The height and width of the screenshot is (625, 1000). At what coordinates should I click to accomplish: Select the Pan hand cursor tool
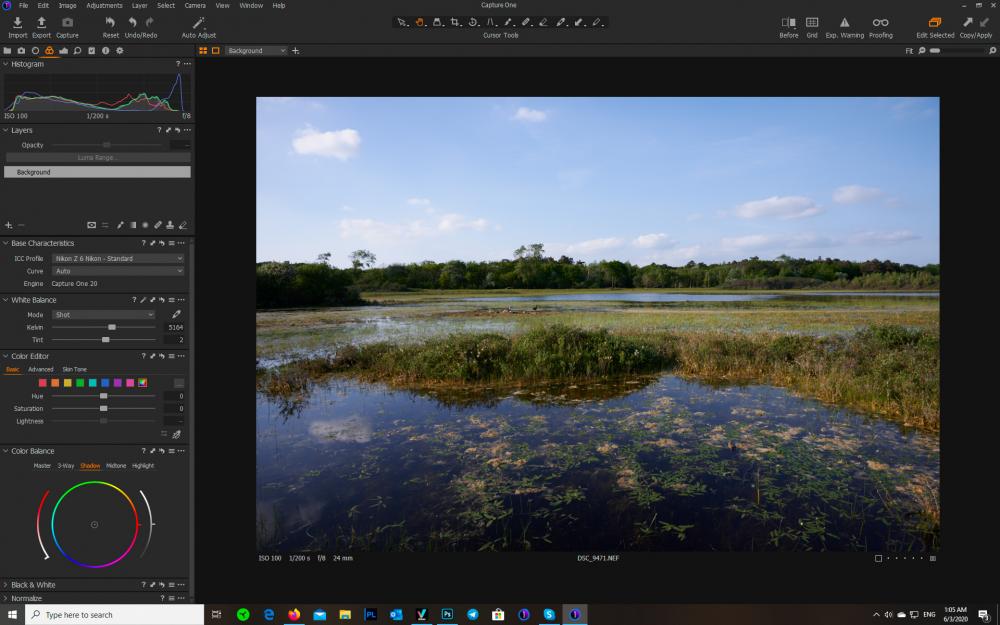point(420,22)
